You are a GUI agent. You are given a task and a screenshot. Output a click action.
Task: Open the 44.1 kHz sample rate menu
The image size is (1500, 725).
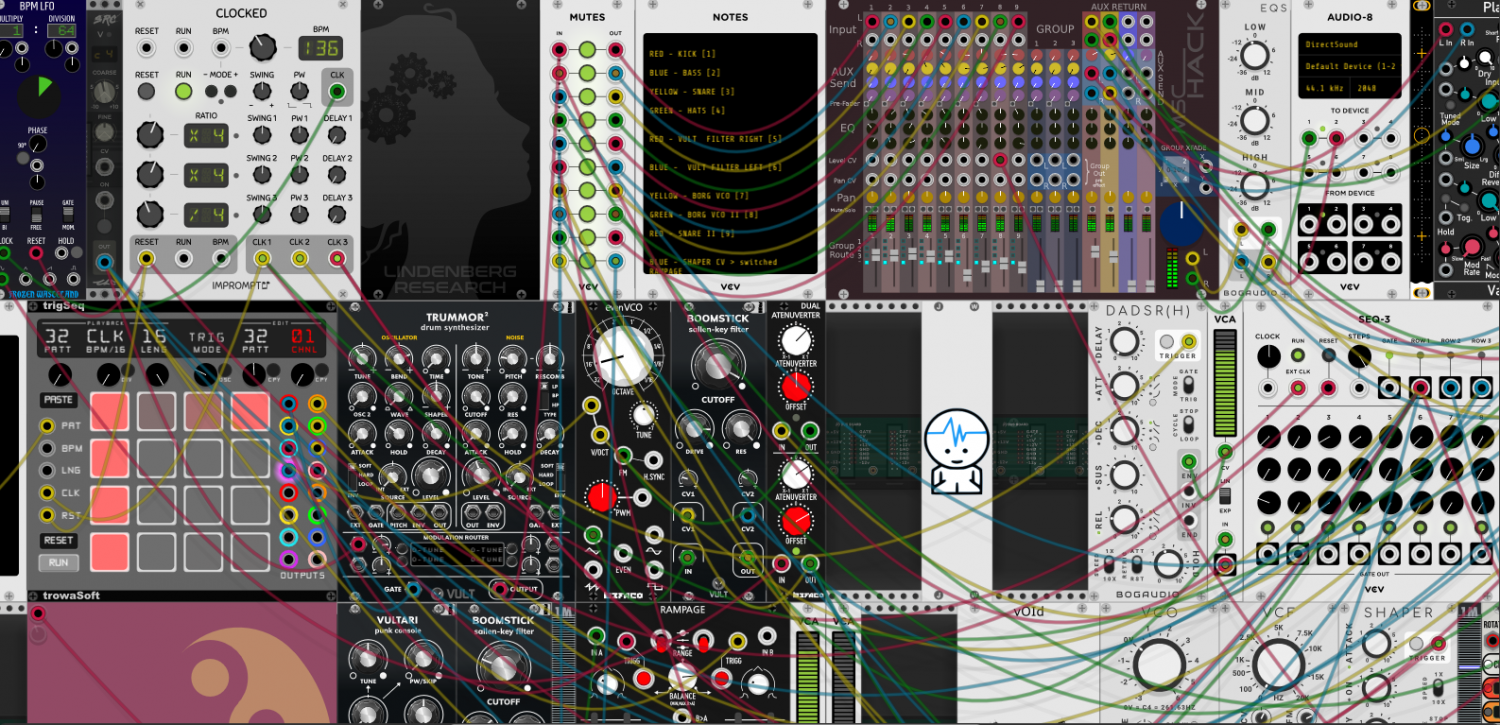(1326, 88)
